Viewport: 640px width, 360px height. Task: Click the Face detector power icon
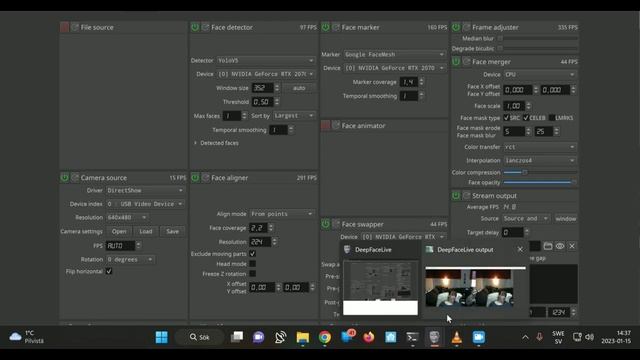[x=195, y=27]
